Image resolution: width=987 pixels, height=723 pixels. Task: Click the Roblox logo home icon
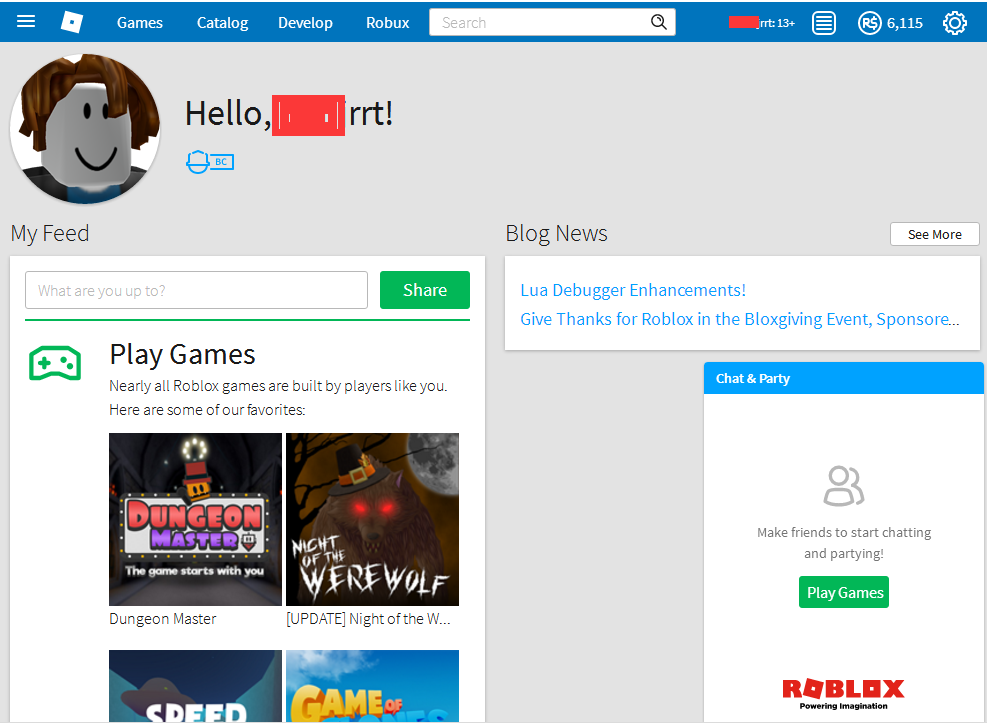[x=72, y=22]
